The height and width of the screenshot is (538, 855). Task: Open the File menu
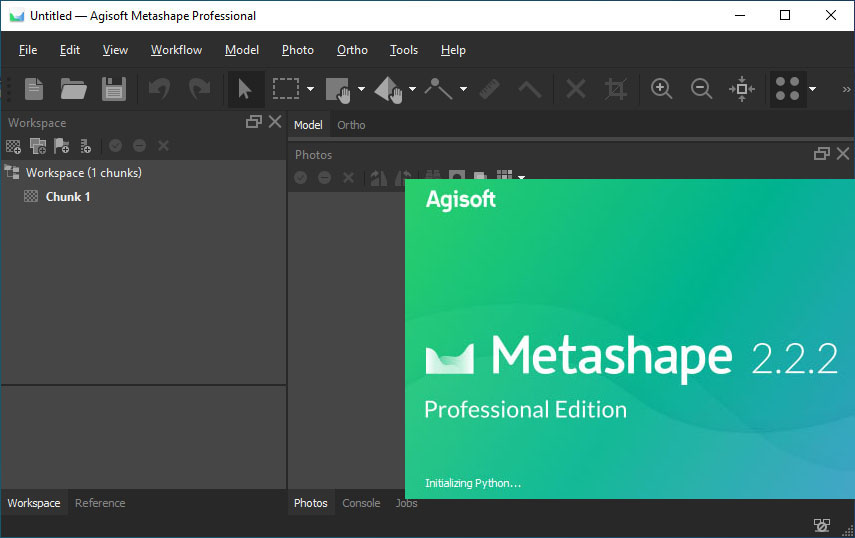coord(28,50)
